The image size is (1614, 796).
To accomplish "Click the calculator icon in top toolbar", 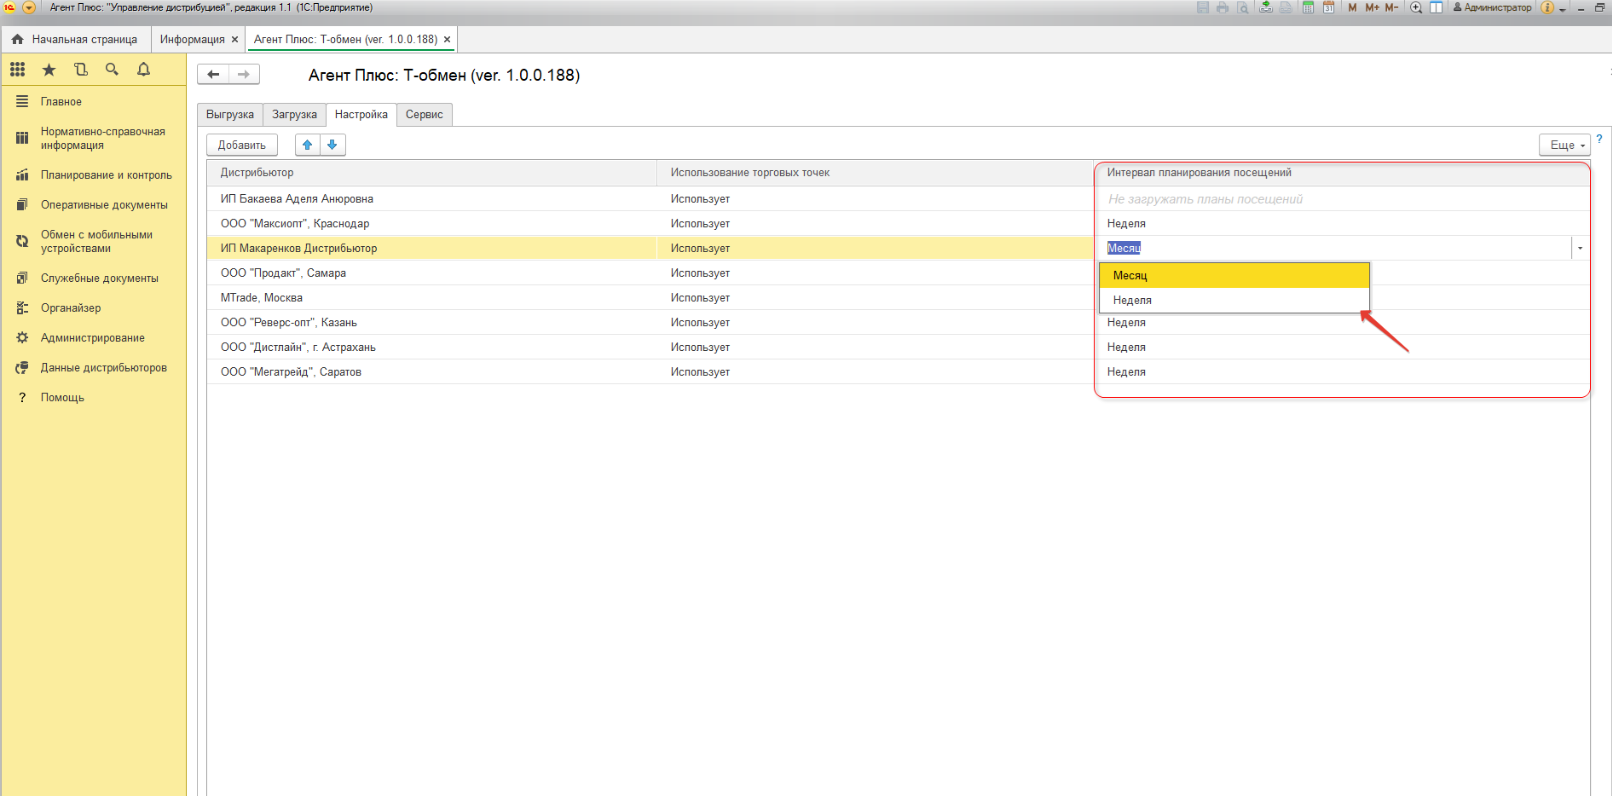I will click(1307, 8).
